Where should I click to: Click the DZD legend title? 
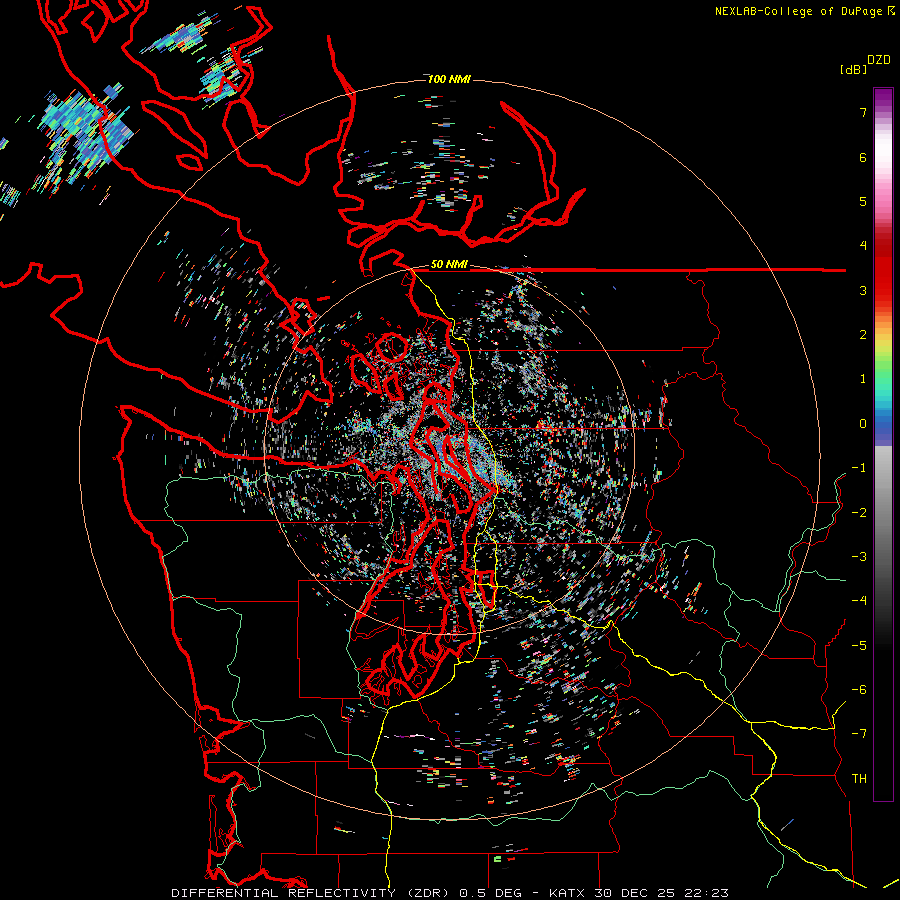879,60
